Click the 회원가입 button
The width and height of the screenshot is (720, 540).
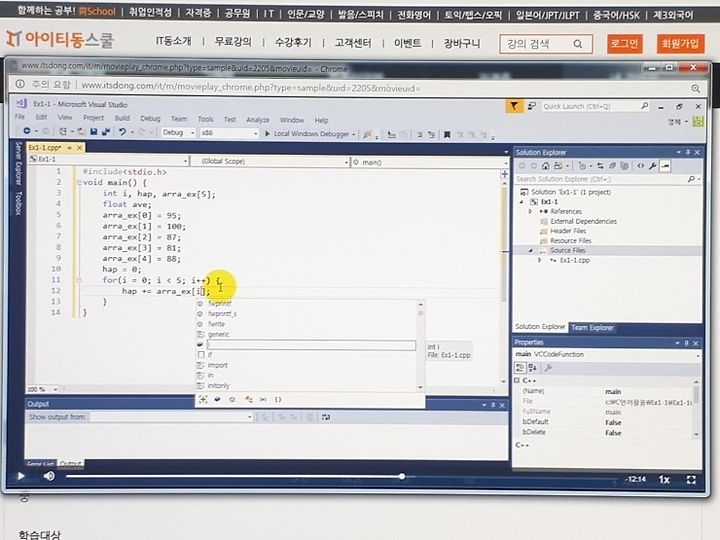coord(680,44)
